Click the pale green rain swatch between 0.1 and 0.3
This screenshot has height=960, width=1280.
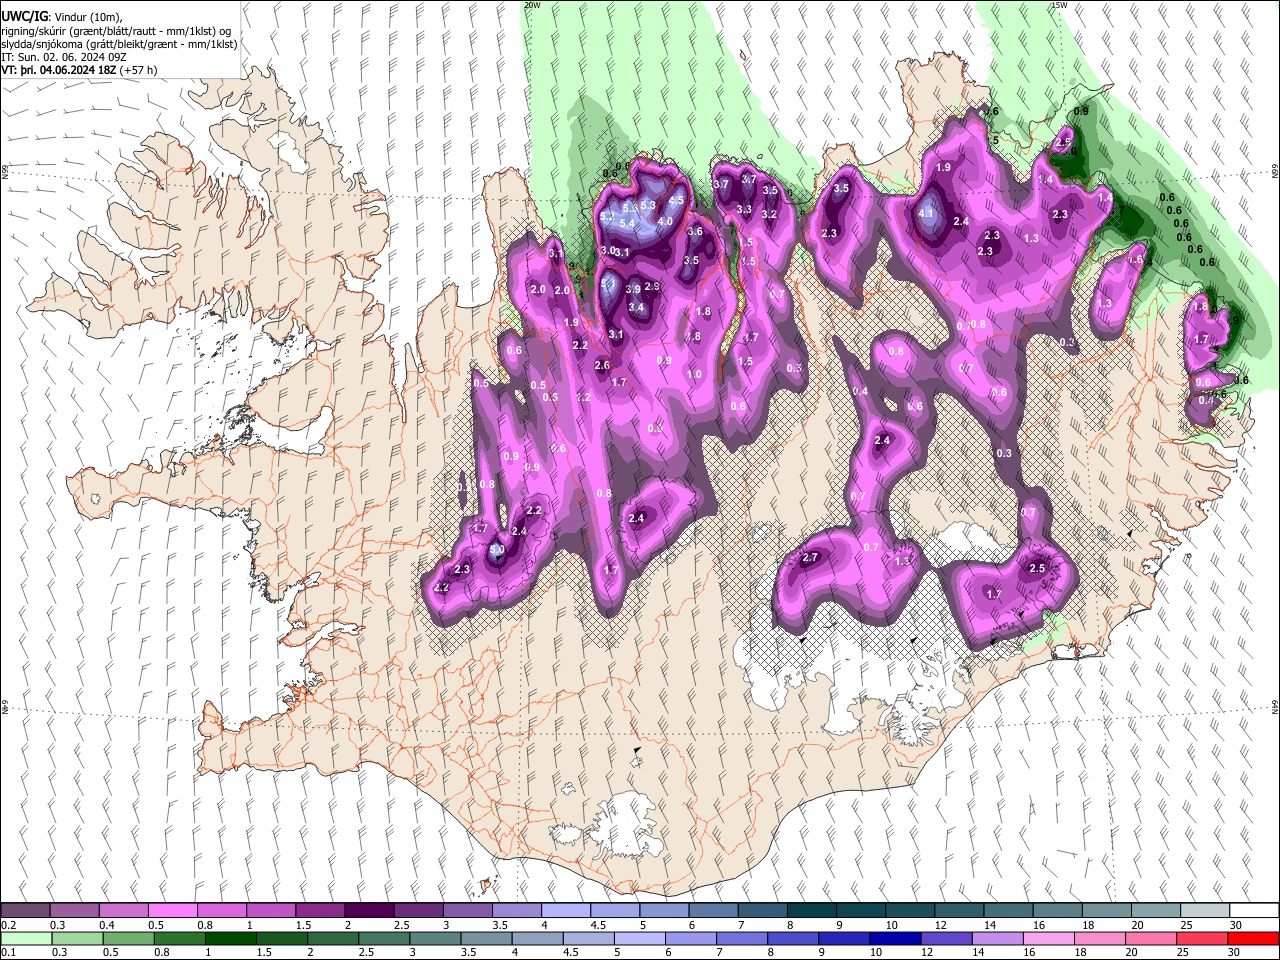(25, 938)
